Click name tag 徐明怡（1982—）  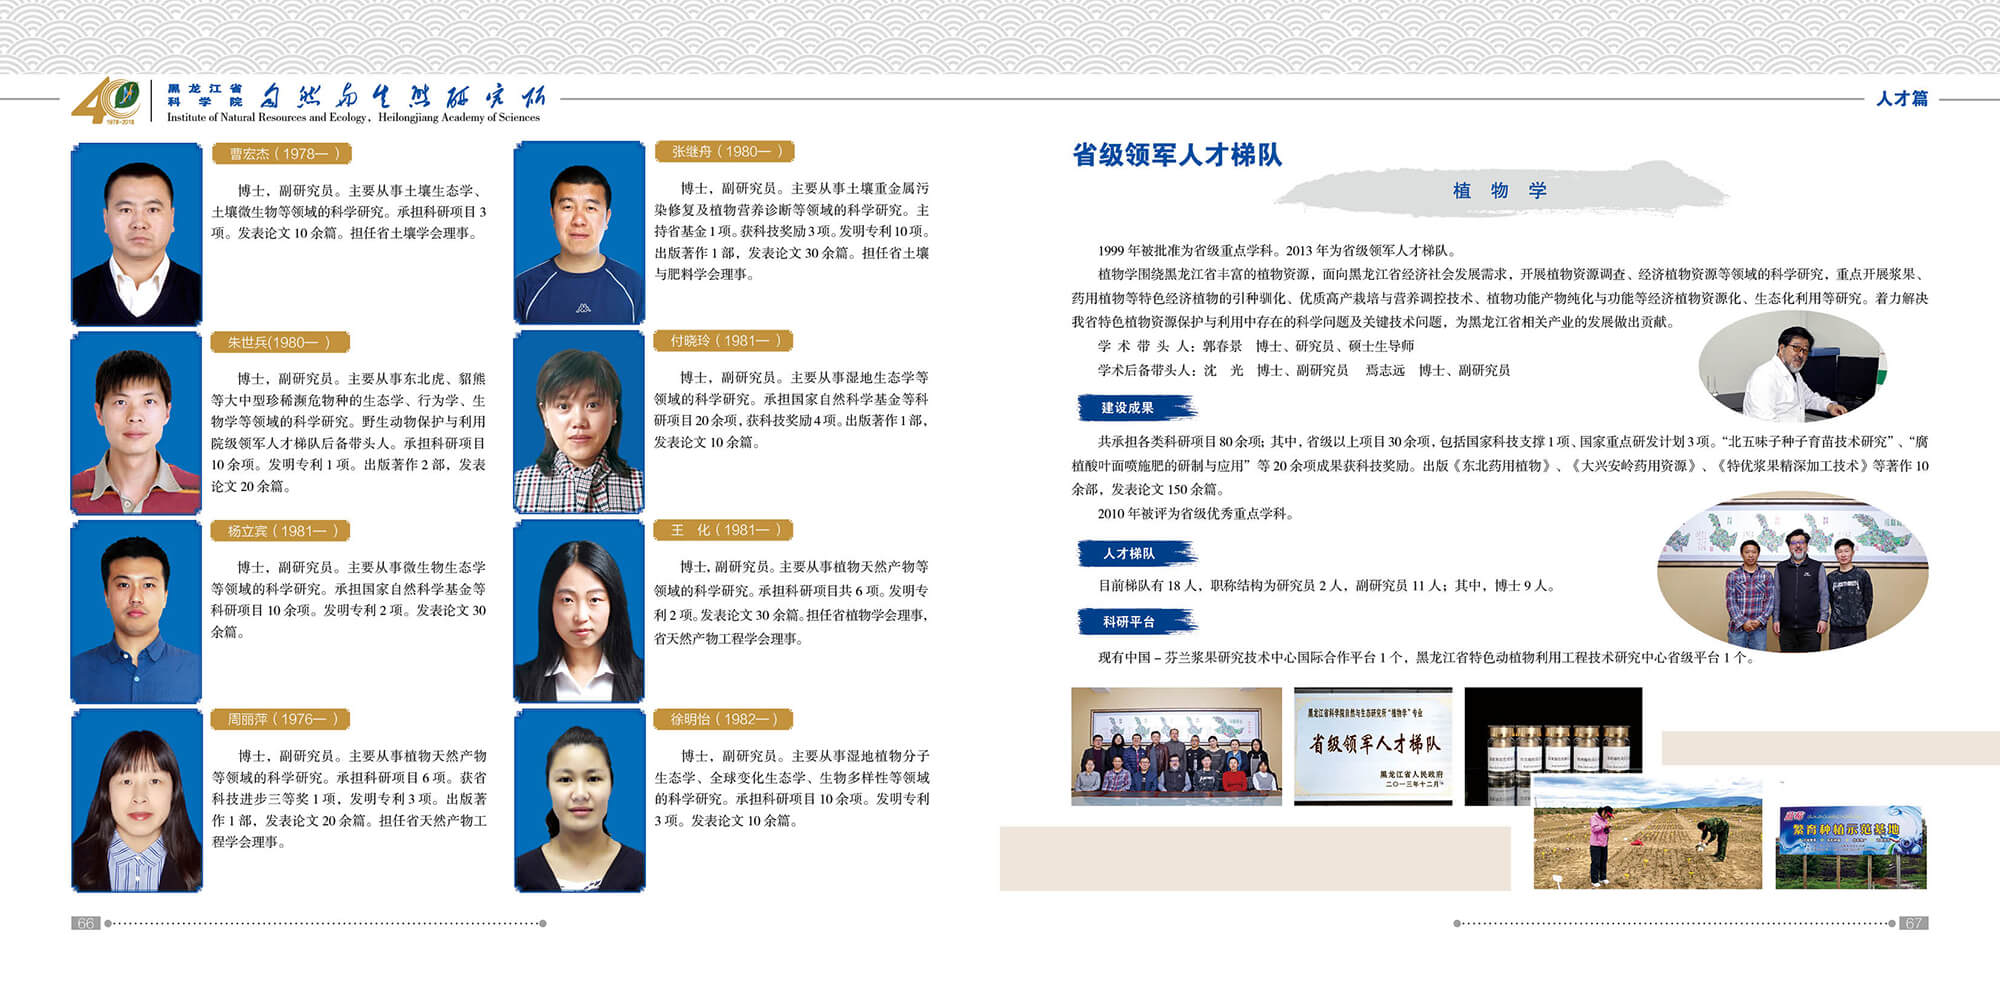[x=724, y=719]
